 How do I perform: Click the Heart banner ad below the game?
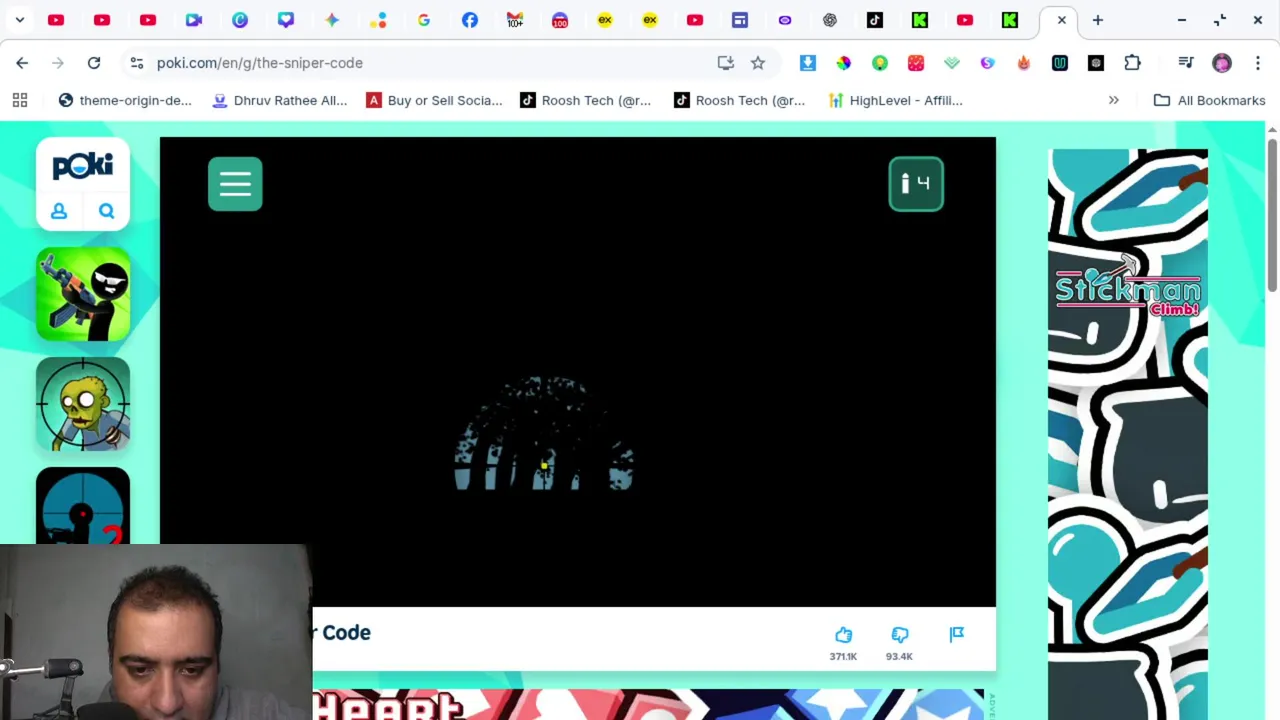(x=648, y=705)
